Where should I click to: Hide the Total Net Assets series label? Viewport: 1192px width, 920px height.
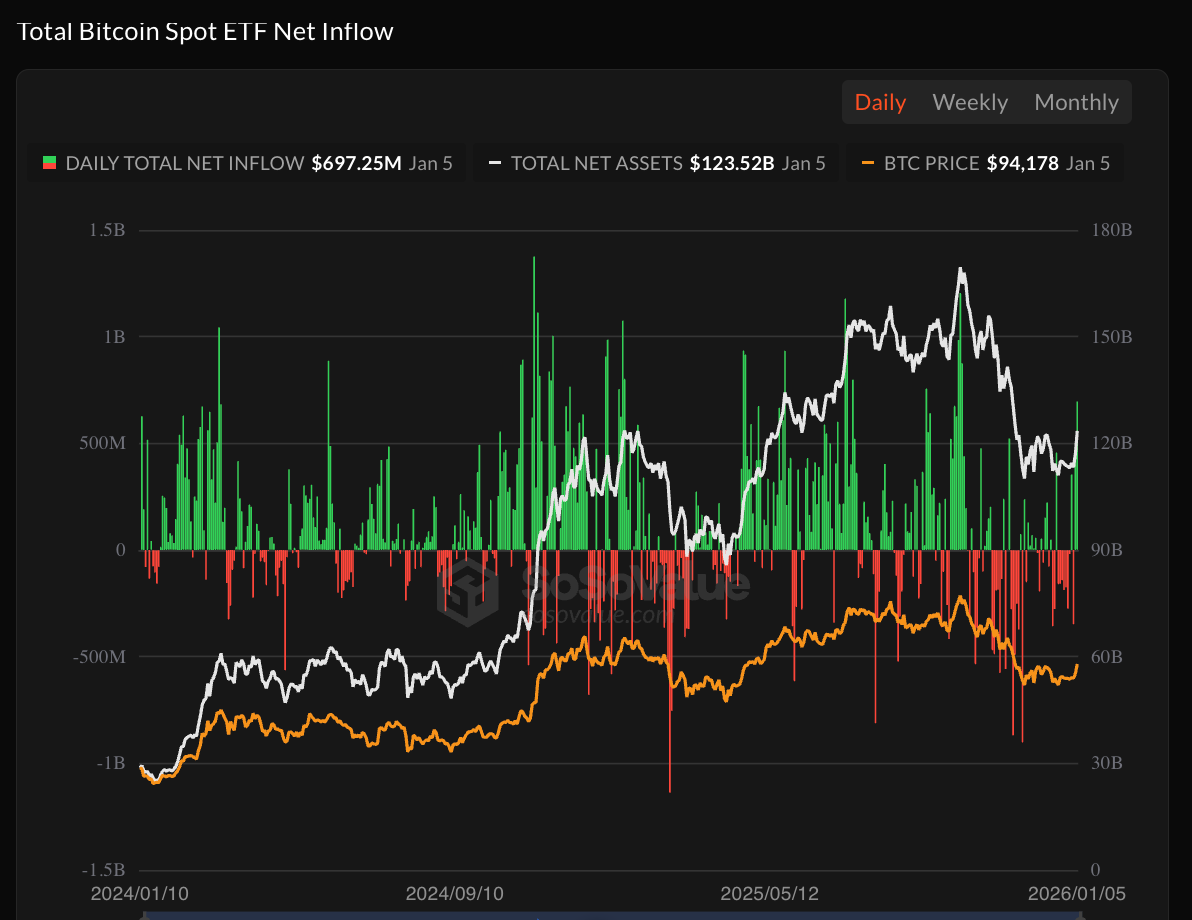596,163
